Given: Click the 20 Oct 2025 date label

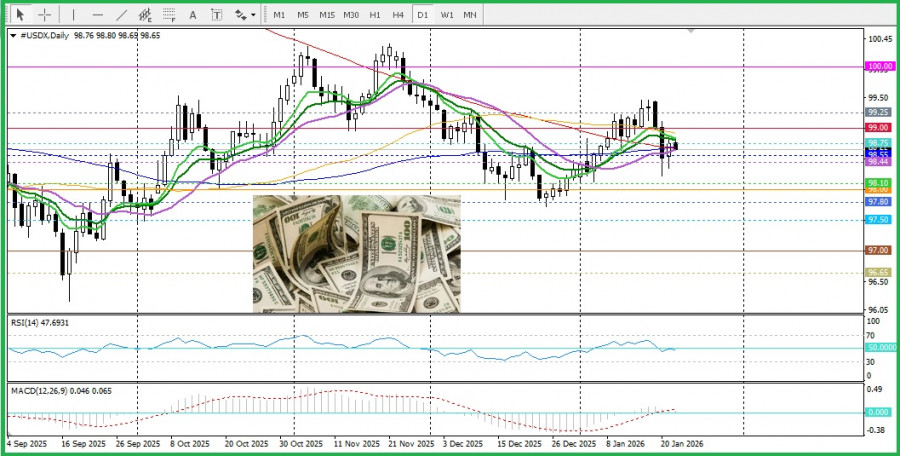Looking at the screenshot, I should coord(246,445).
